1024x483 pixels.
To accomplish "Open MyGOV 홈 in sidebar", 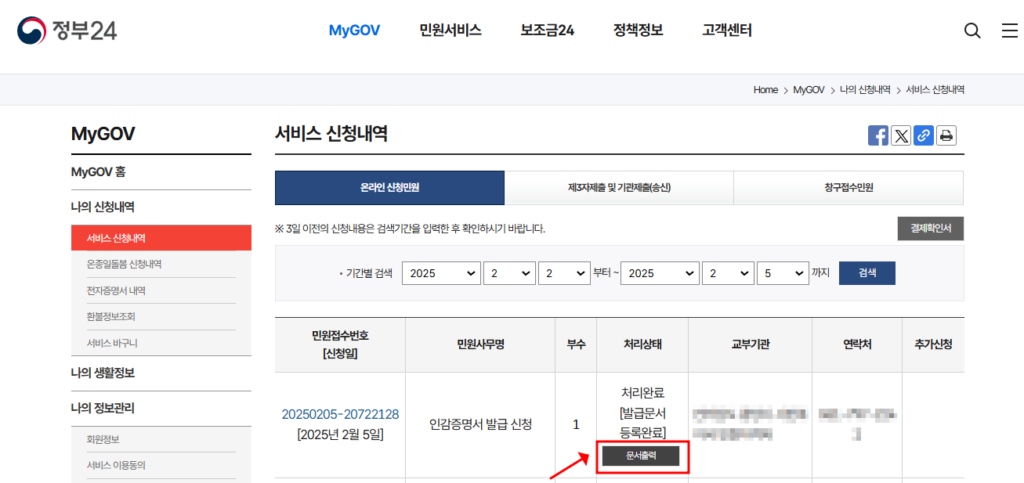I will coord(99,172).
